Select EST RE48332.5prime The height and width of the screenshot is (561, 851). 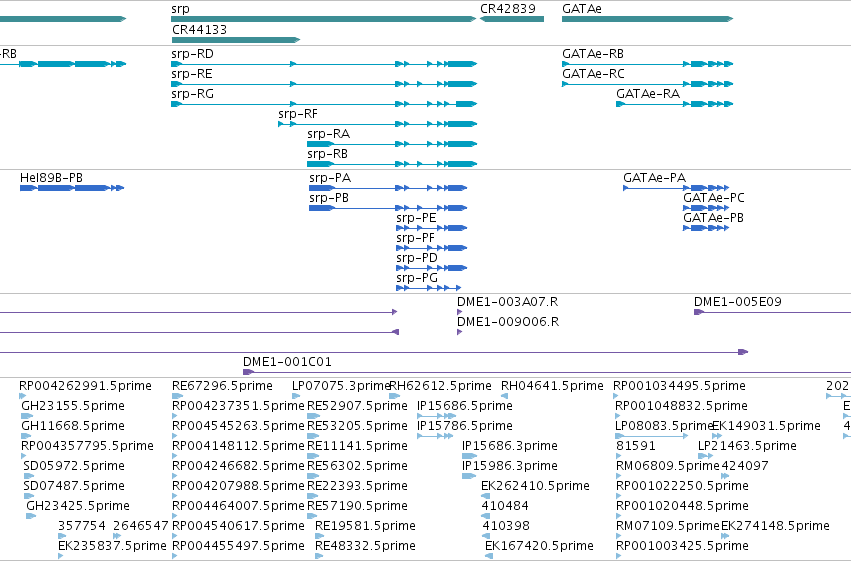tap(319, 556)
